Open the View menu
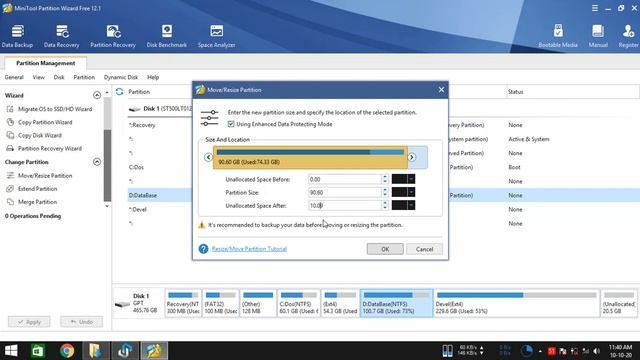Image resolution: width=640 pixels, height=360 pixels. [x=38, y=77]
